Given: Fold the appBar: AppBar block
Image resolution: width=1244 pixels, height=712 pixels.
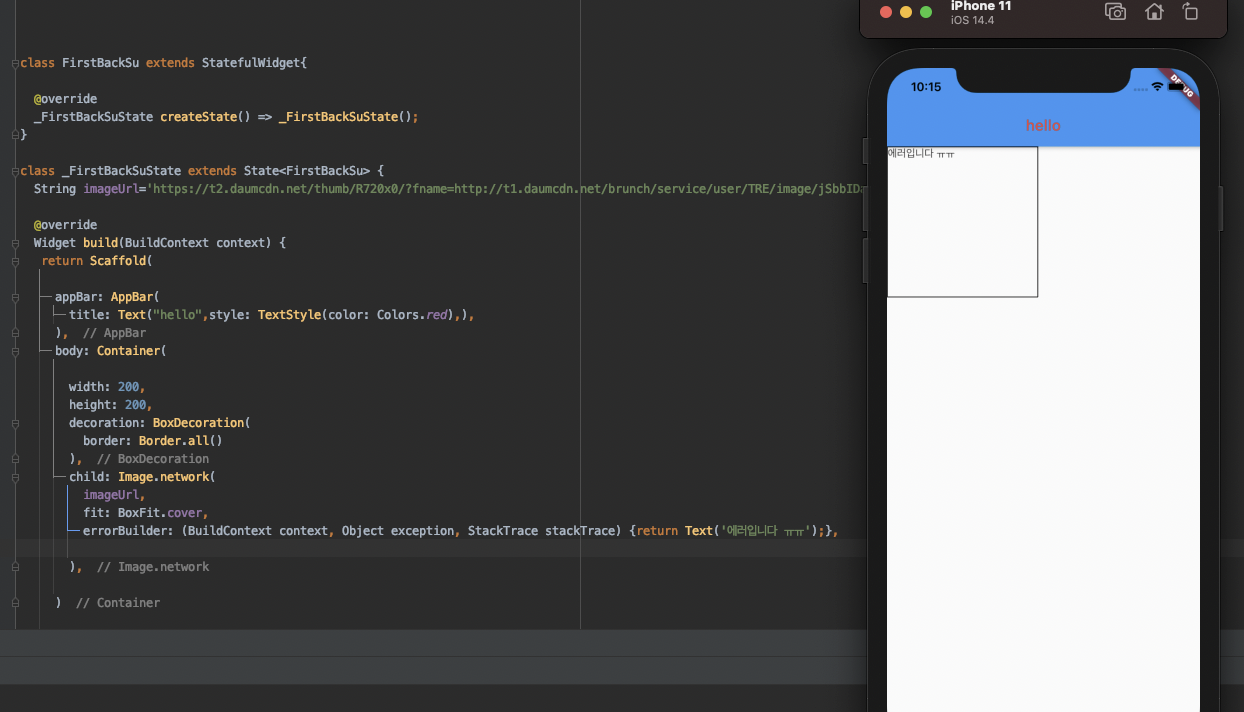Looking at the screenshot, I should coord(14,297).
